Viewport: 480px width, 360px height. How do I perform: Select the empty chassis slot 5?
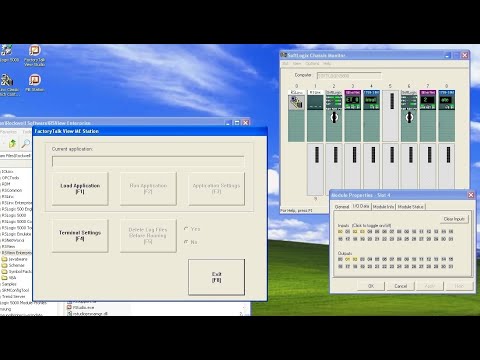[390, 116]
